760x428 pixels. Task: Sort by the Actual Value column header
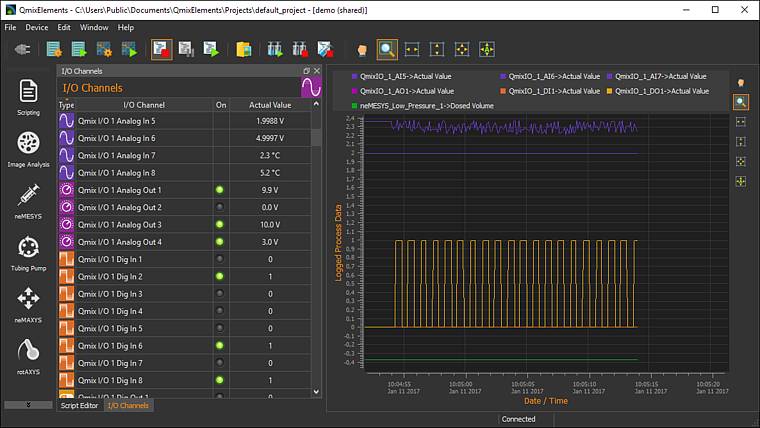(x=270, y=105)
